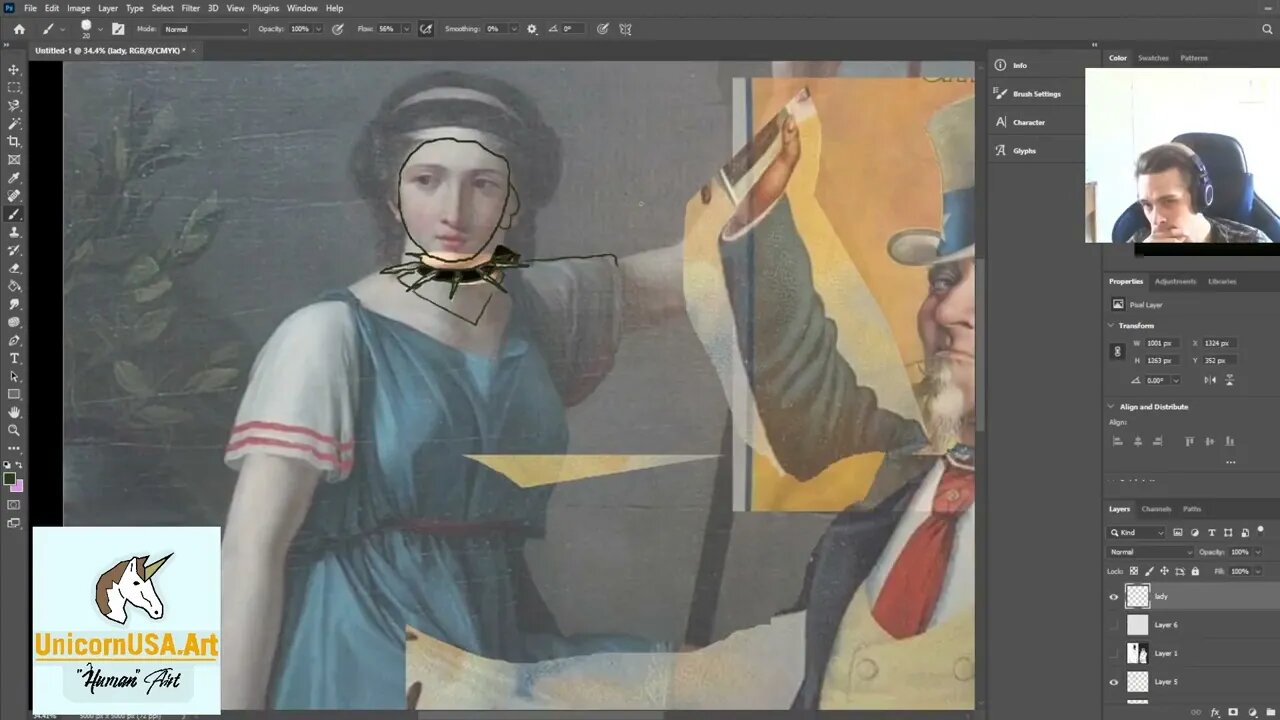
Task: Open the blending Mode dropdown in options bar
Action: pos(205,29)
